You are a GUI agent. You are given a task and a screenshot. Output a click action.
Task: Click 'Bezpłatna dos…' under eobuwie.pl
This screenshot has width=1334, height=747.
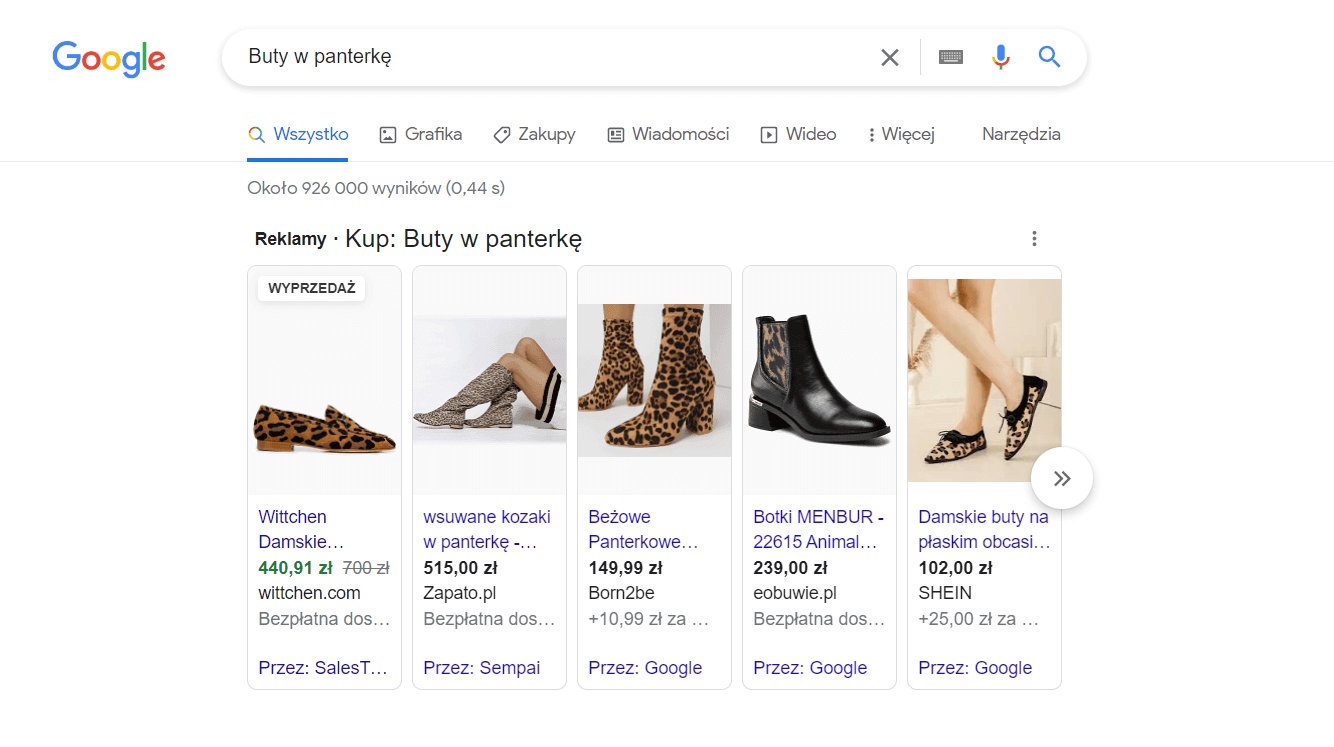click(x=819, y=619)
